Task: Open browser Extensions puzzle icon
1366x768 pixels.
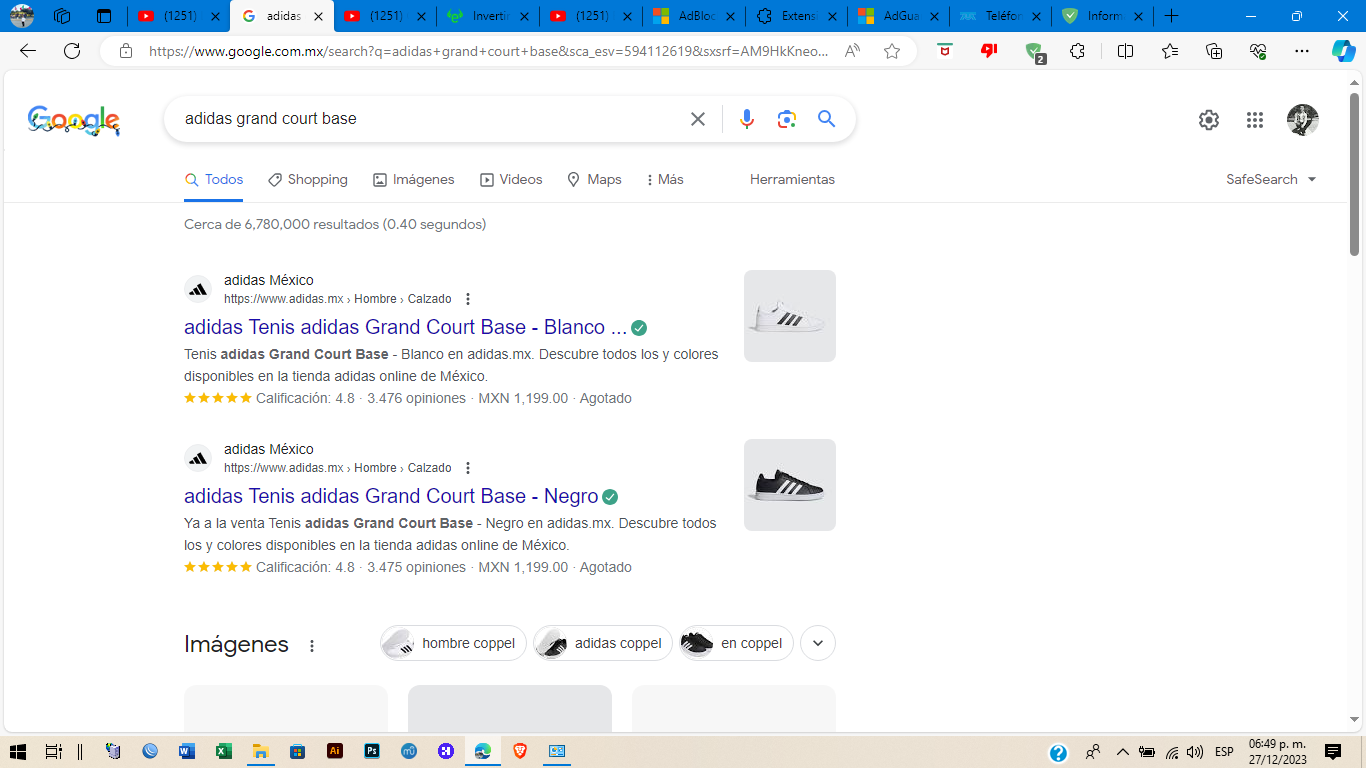Action: click(x=1077, y=51)
